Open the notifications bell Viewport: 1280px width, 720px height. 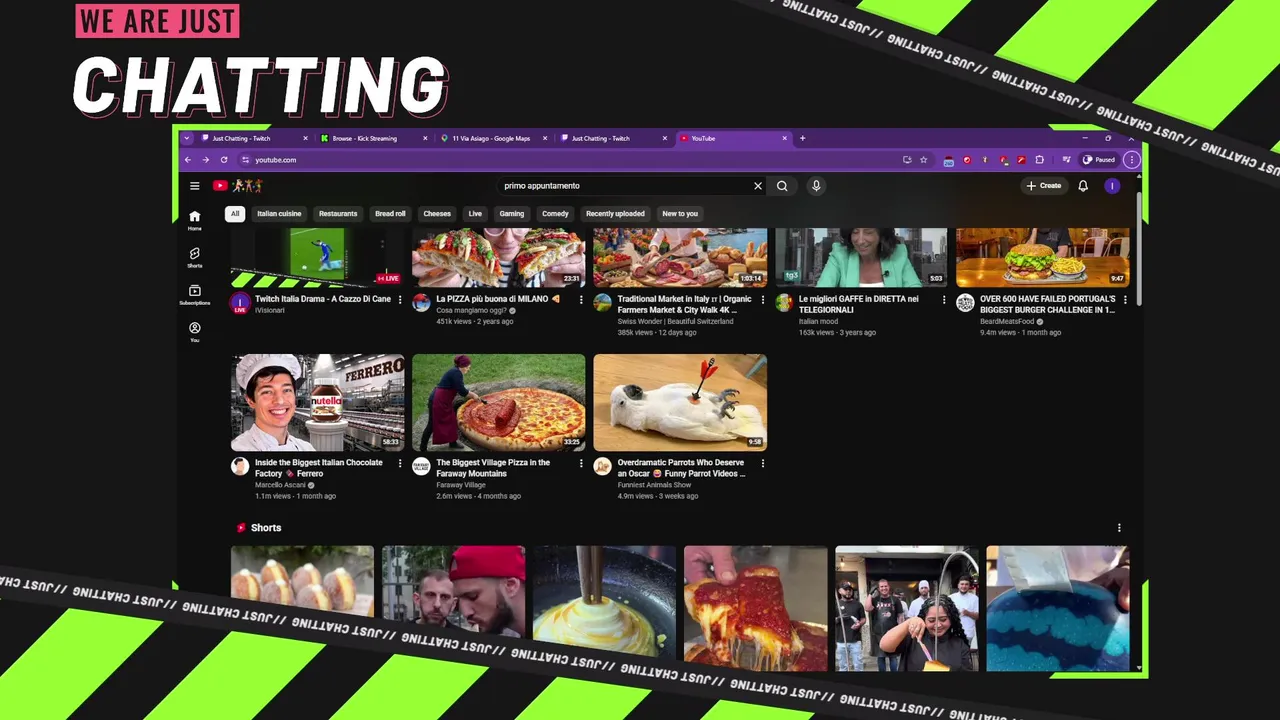click(1083, 186)
